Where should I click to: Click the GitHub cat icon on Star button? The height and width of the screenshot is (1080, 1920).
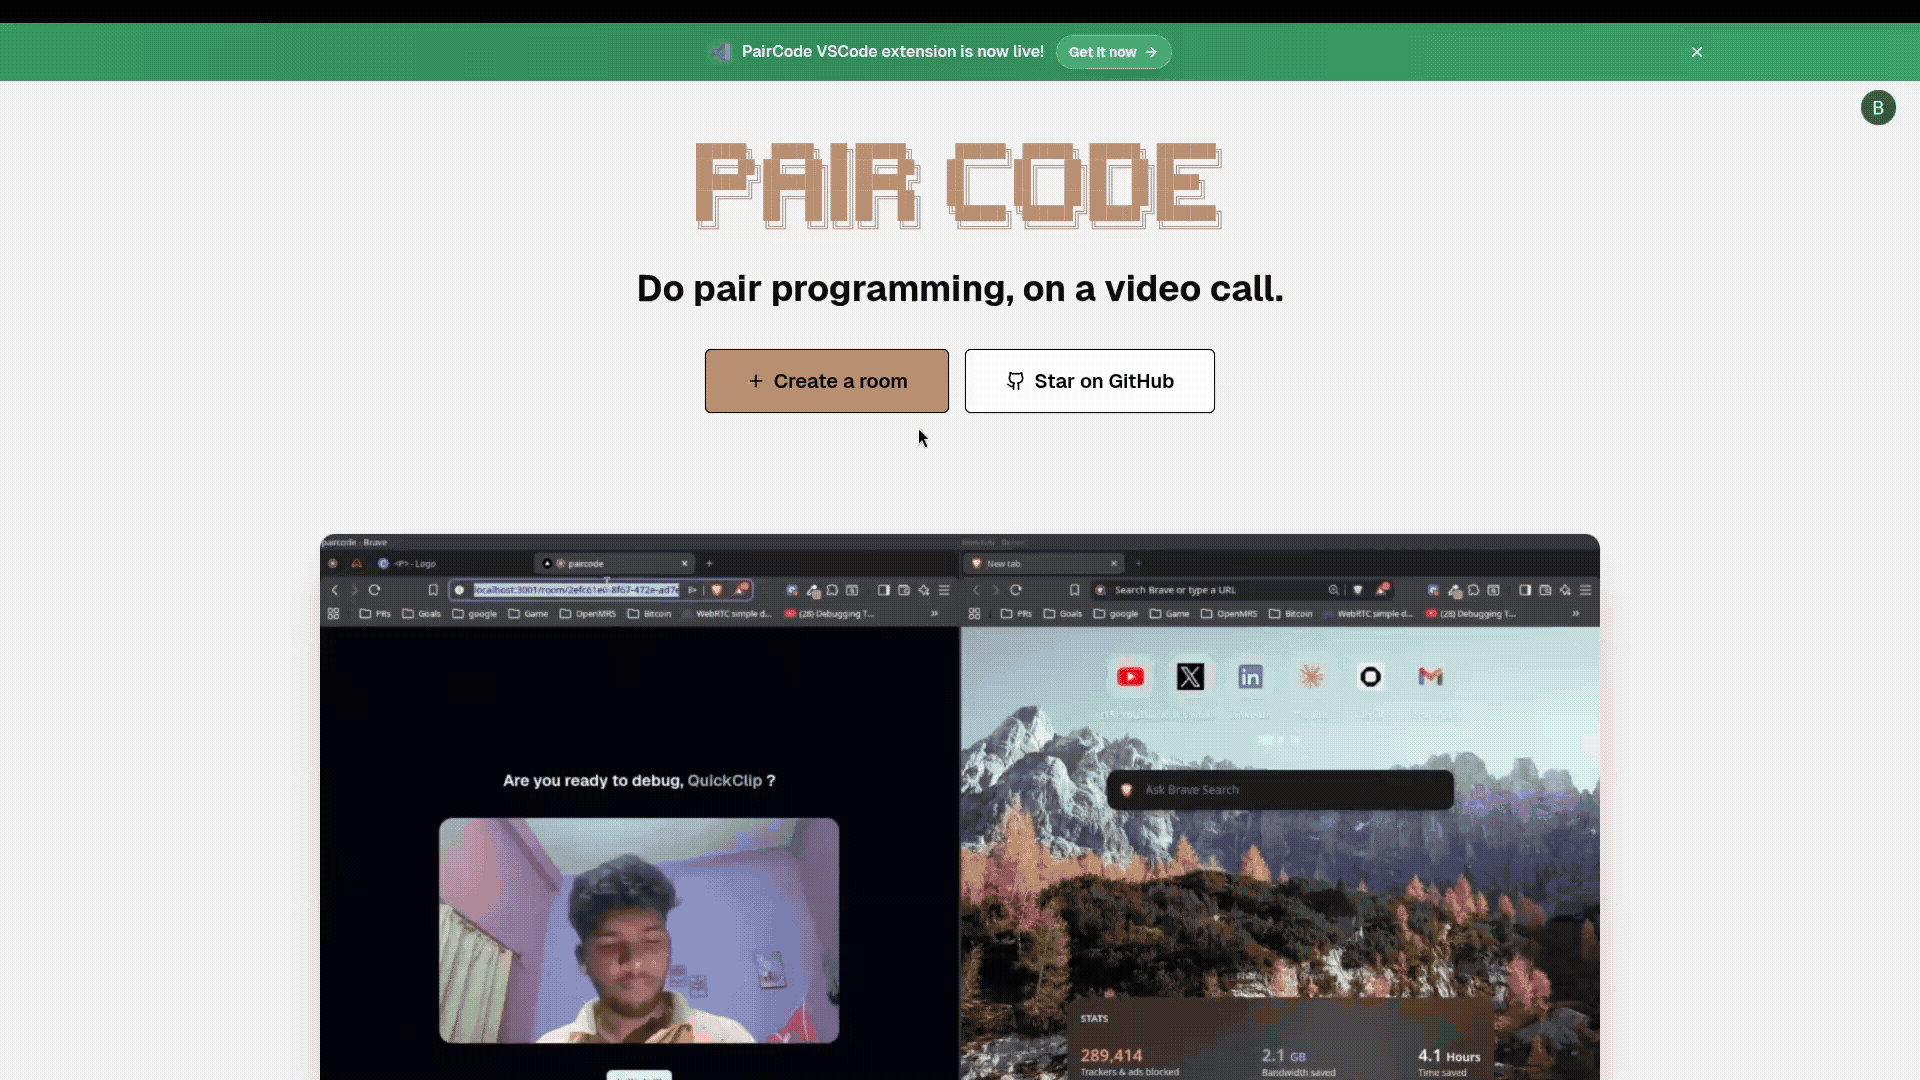pyautogui.click(x=1015, y=381)
